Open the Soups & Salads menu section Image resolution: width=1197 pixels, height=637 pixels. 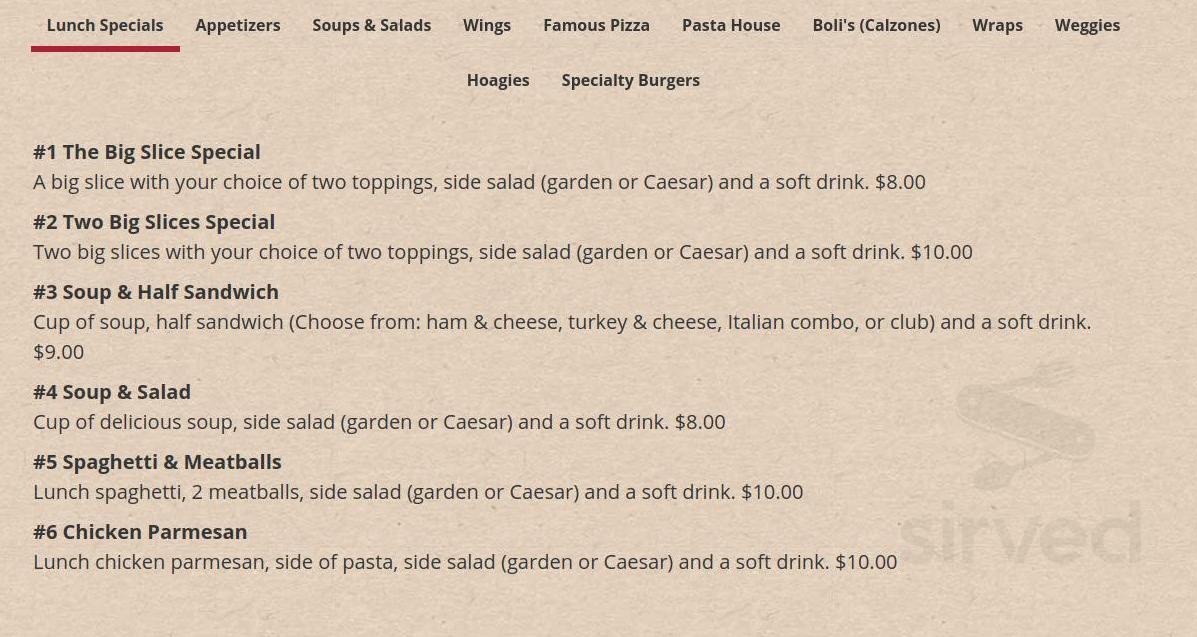[372, 25]
